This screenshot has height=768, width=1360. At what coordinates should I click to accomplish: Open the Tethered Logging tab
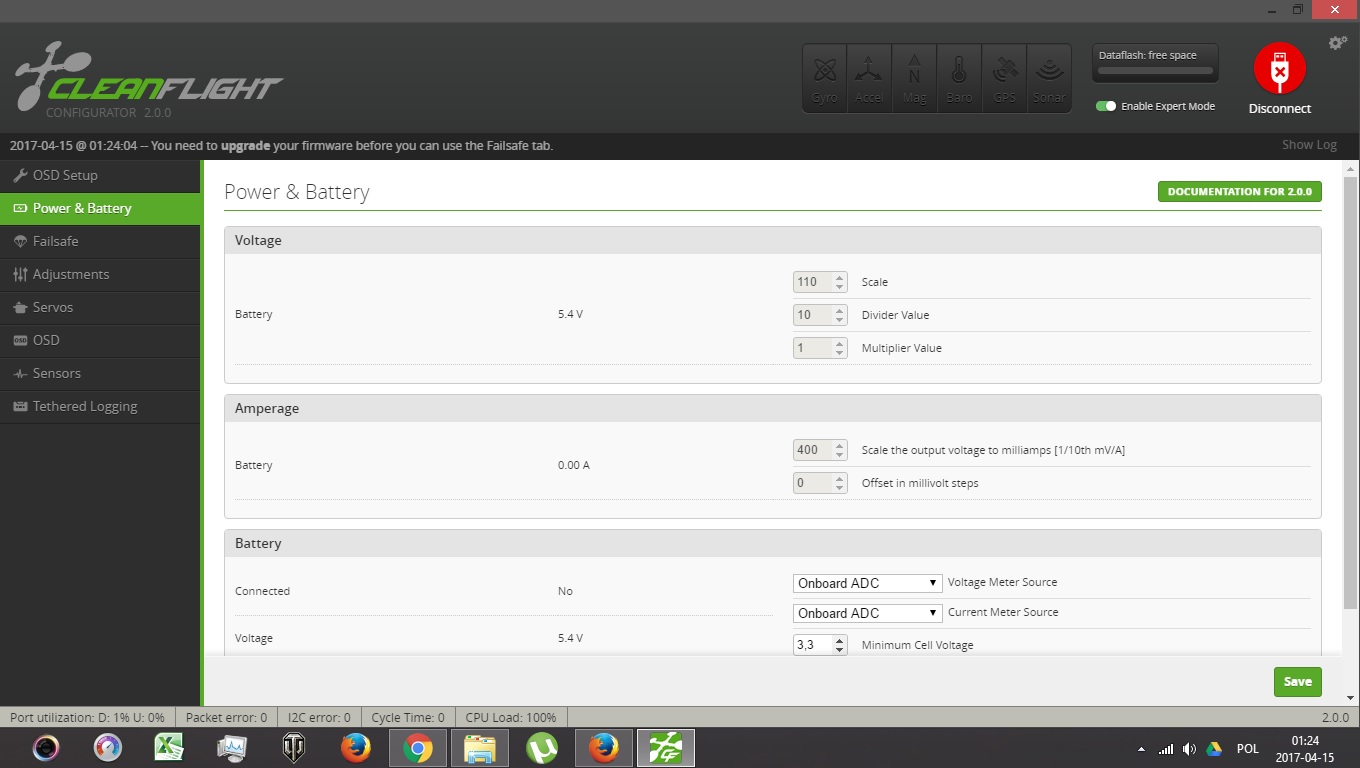pyautogui.click(x=100, y=406)
